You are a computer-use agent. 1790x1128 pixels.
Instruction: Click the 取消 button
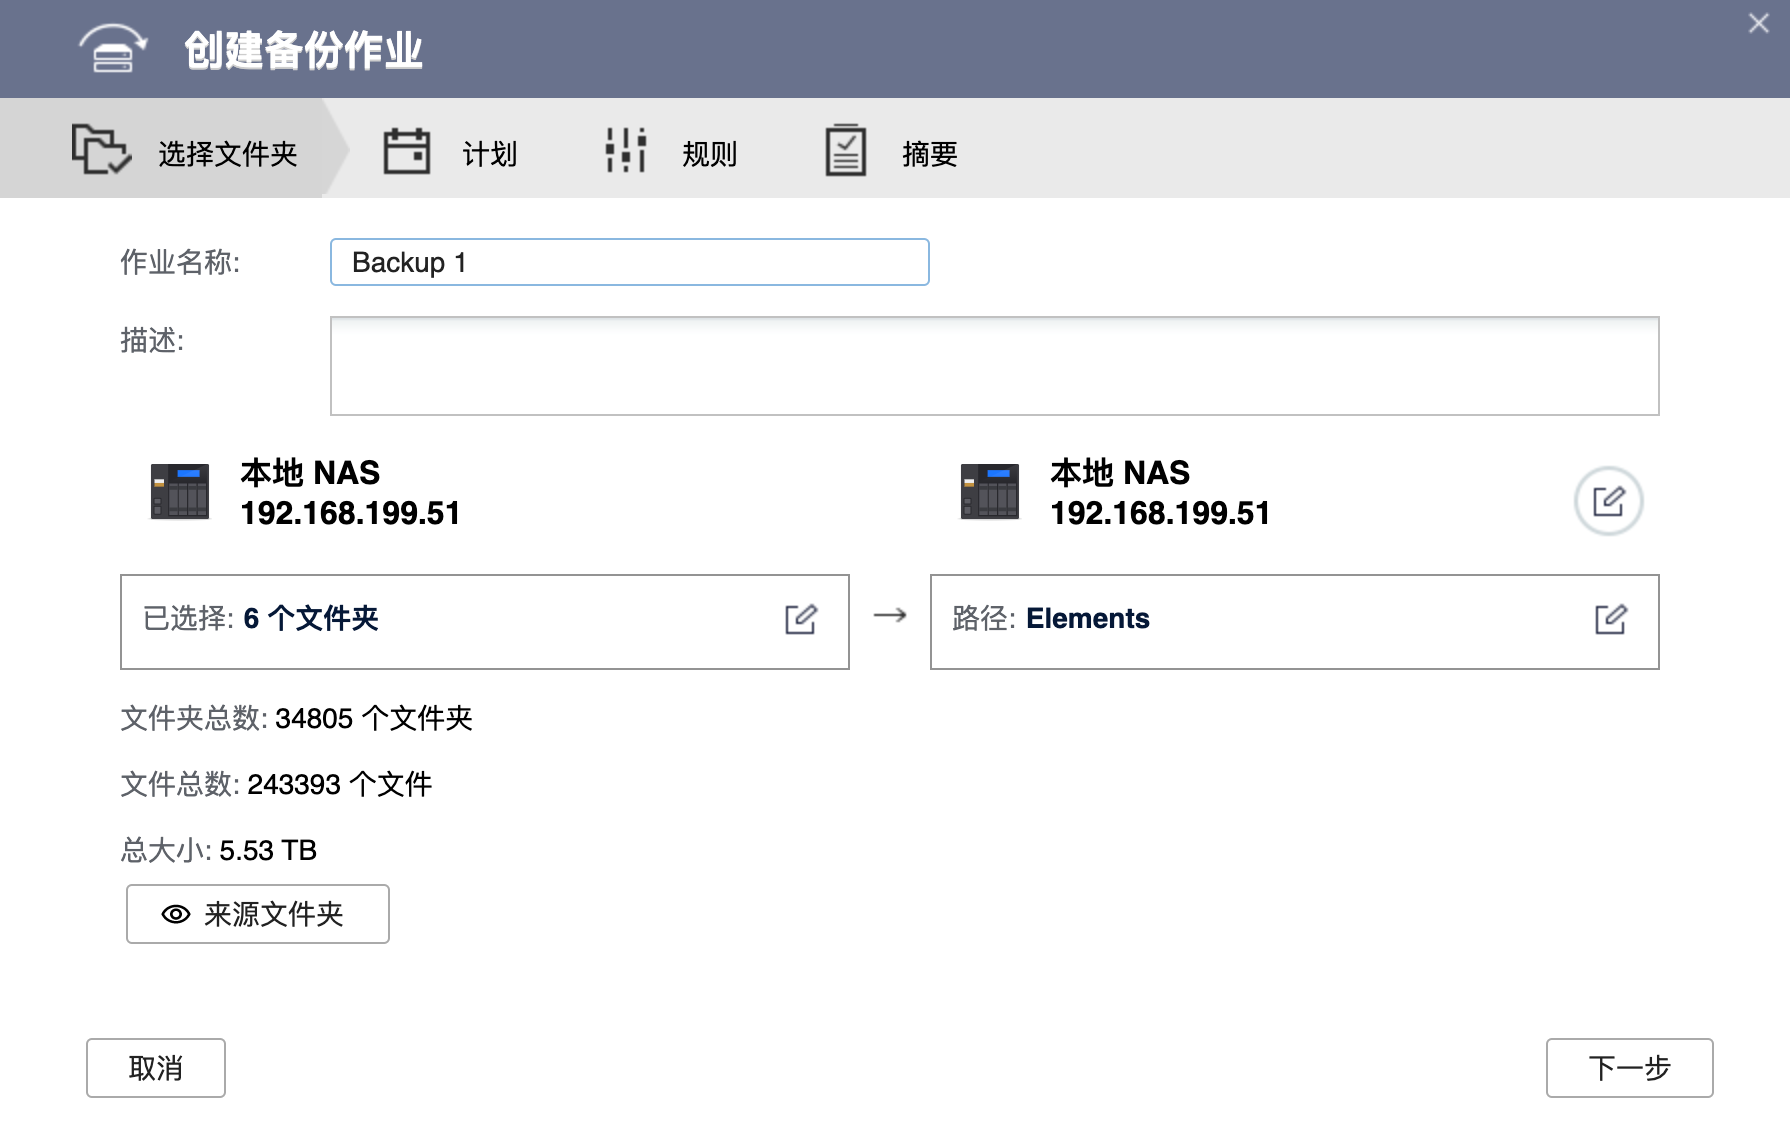(156, 1068)
